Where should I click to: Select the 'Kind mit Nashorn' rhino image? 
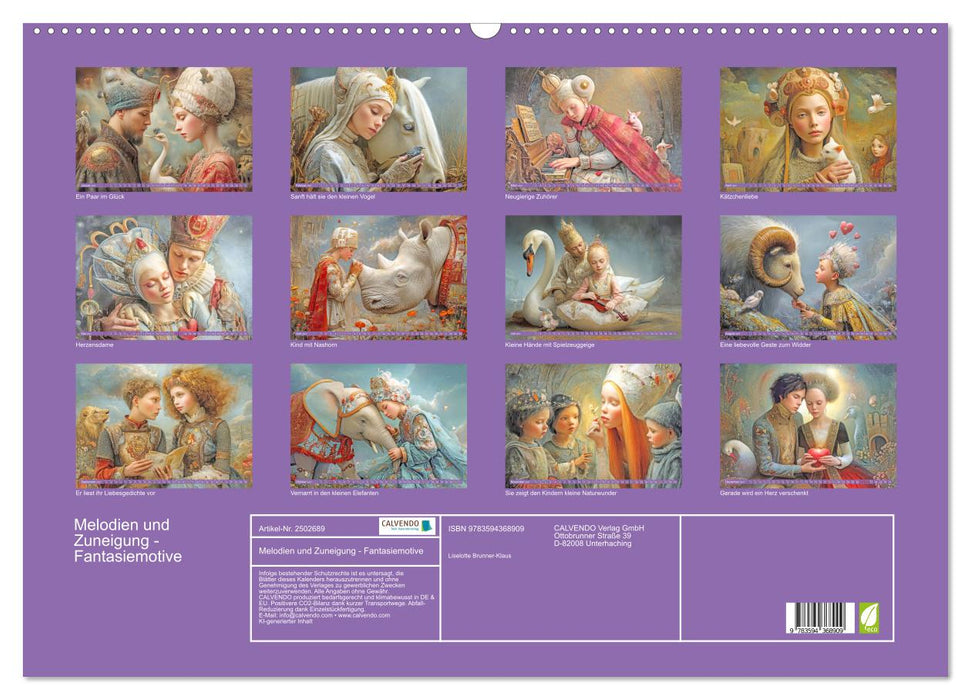pyautogui.click(x=378, y=278)
